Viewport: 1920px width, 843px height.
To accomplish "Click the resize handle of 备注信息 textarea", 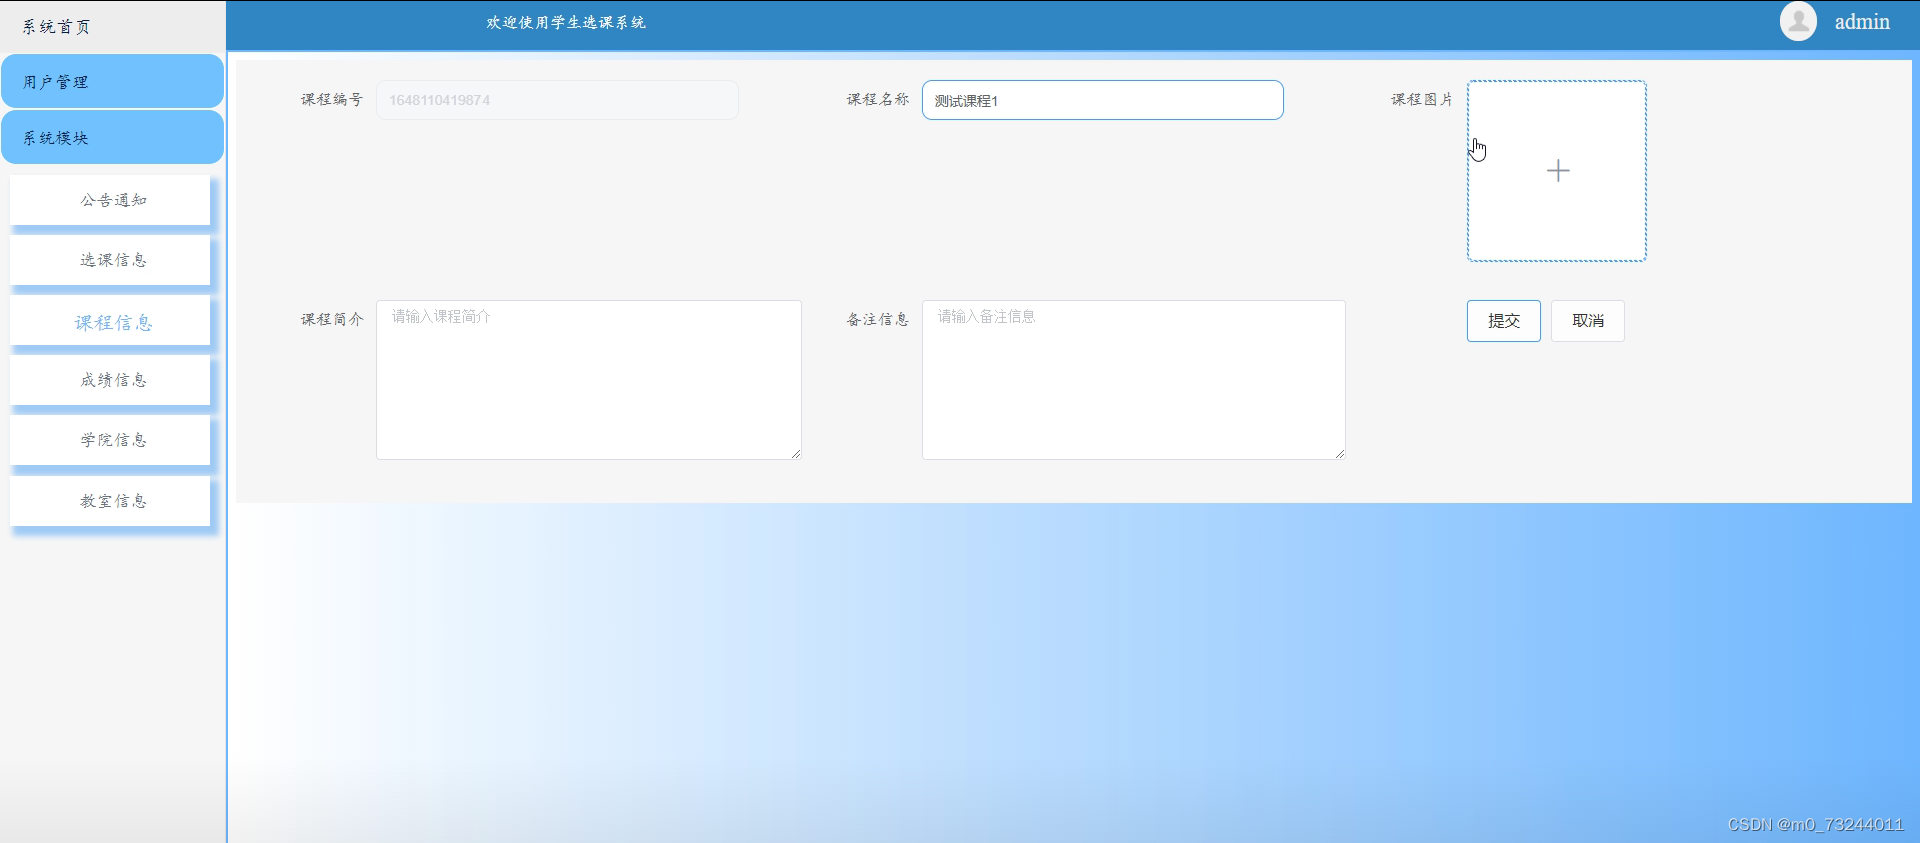I will [x=1340, y=454].
